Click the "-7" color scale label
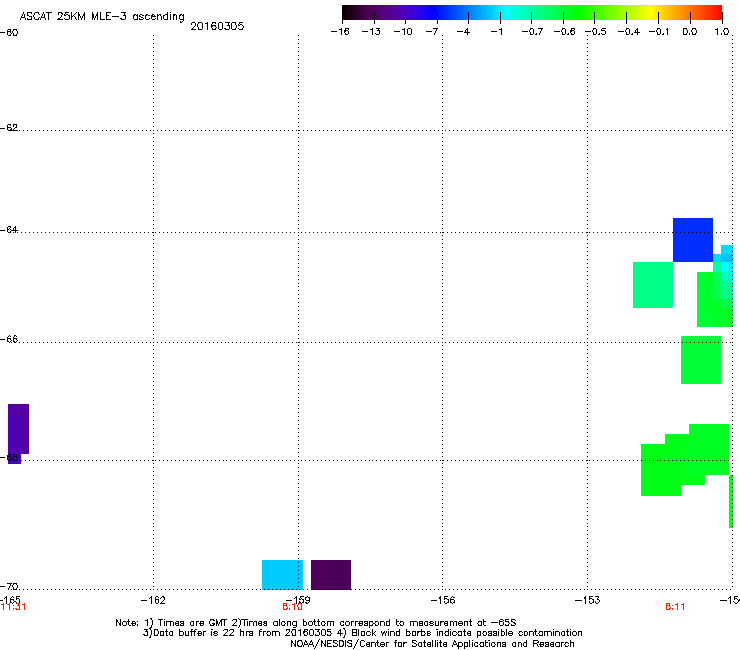 tap(432, 32)
